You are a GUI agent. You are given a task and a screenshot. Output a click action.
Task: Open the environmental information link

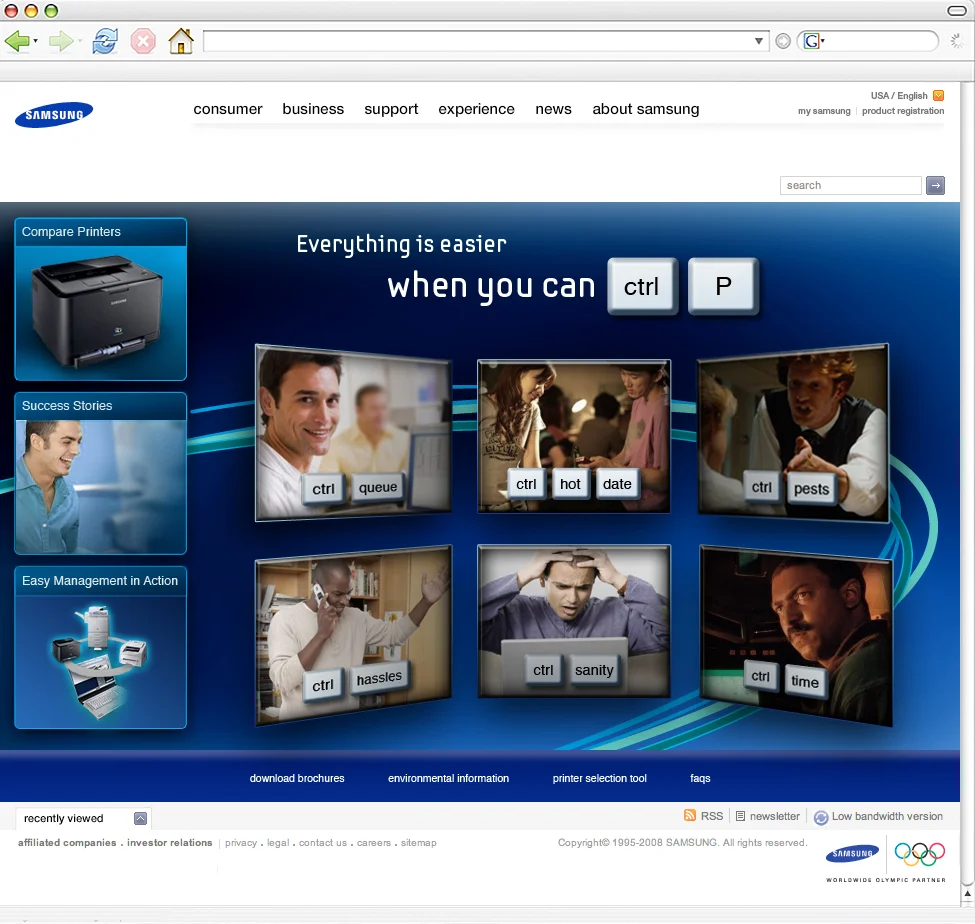tap(448, 778)
